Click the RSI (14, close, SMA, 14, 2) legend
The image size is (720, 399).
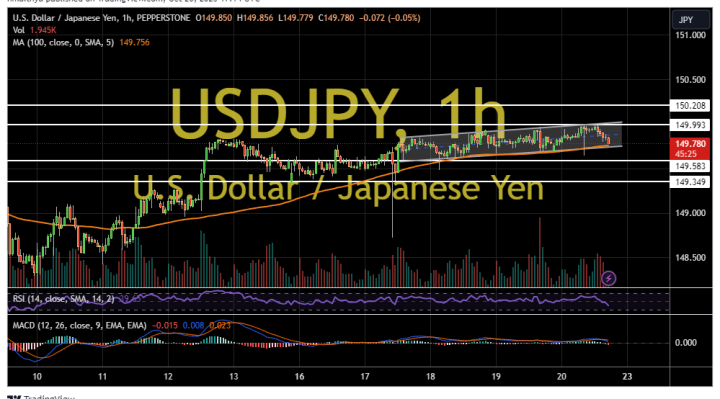pos(63,299)
